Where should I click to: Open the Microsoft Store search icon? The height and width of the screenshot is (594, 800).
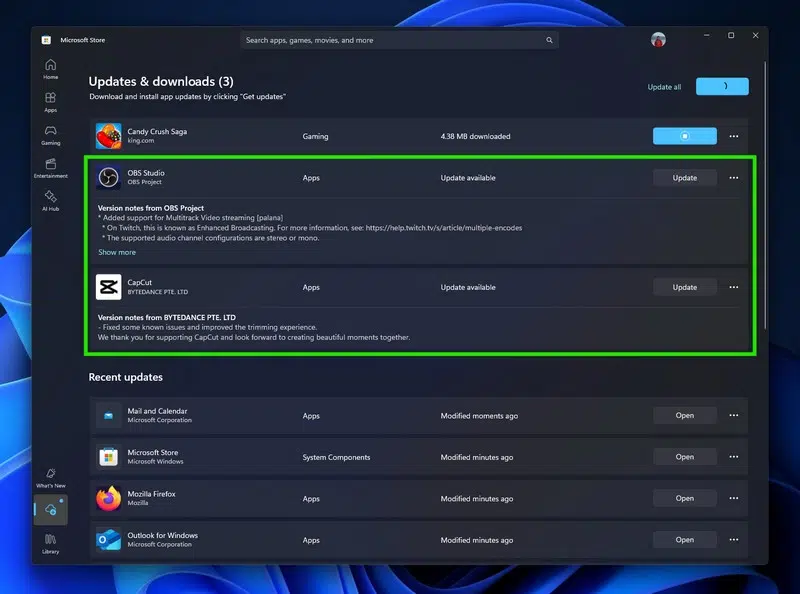[x=549, y=40]
